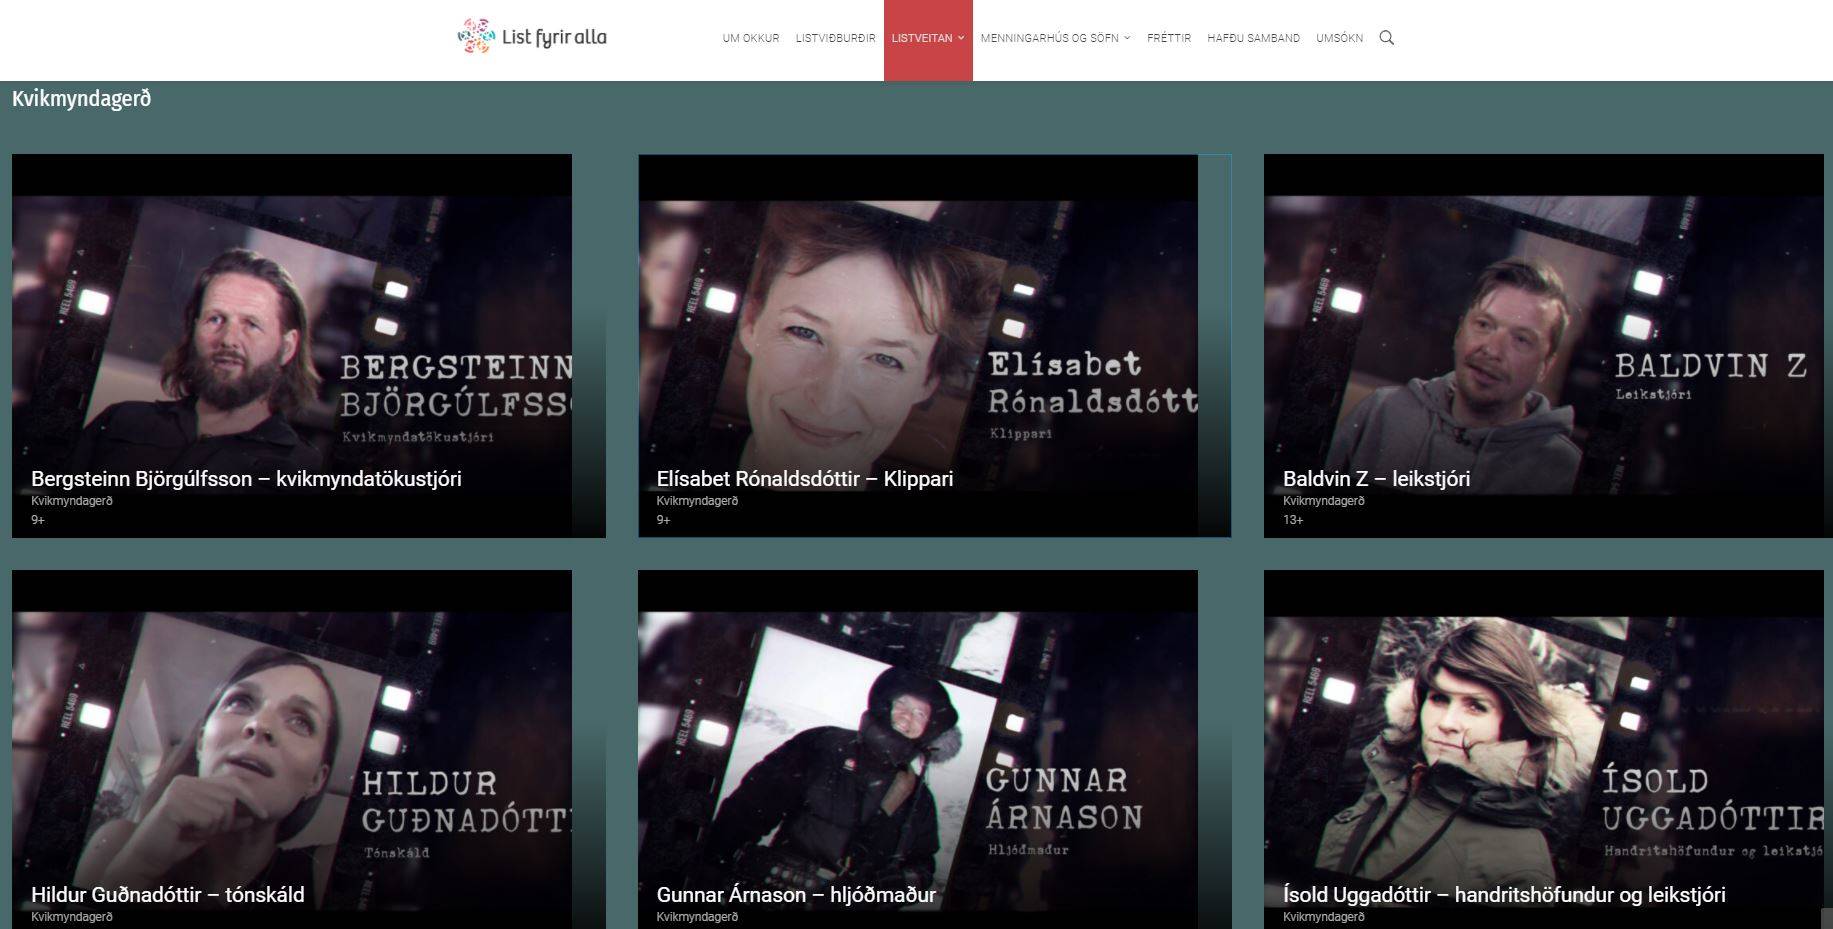Open the Menningarhús og söfn menu label
1833x929 pixels.
pyautogui.click(x=1049, y=38)
